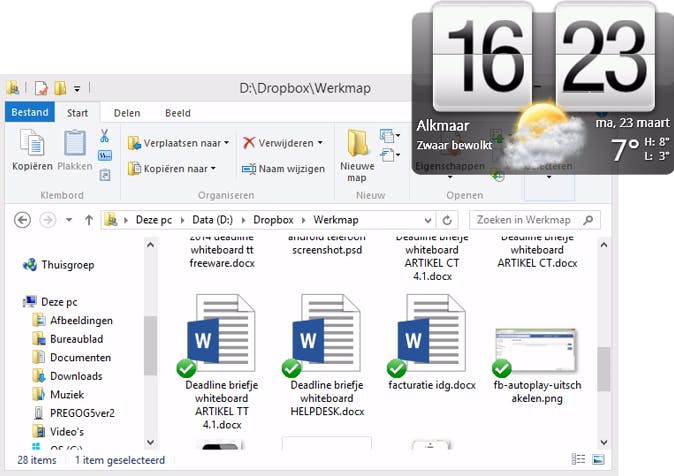Select 2014 deadline whiteboard tt freeware.docx name
The image size is (674, 476).
tap(222, 250)
